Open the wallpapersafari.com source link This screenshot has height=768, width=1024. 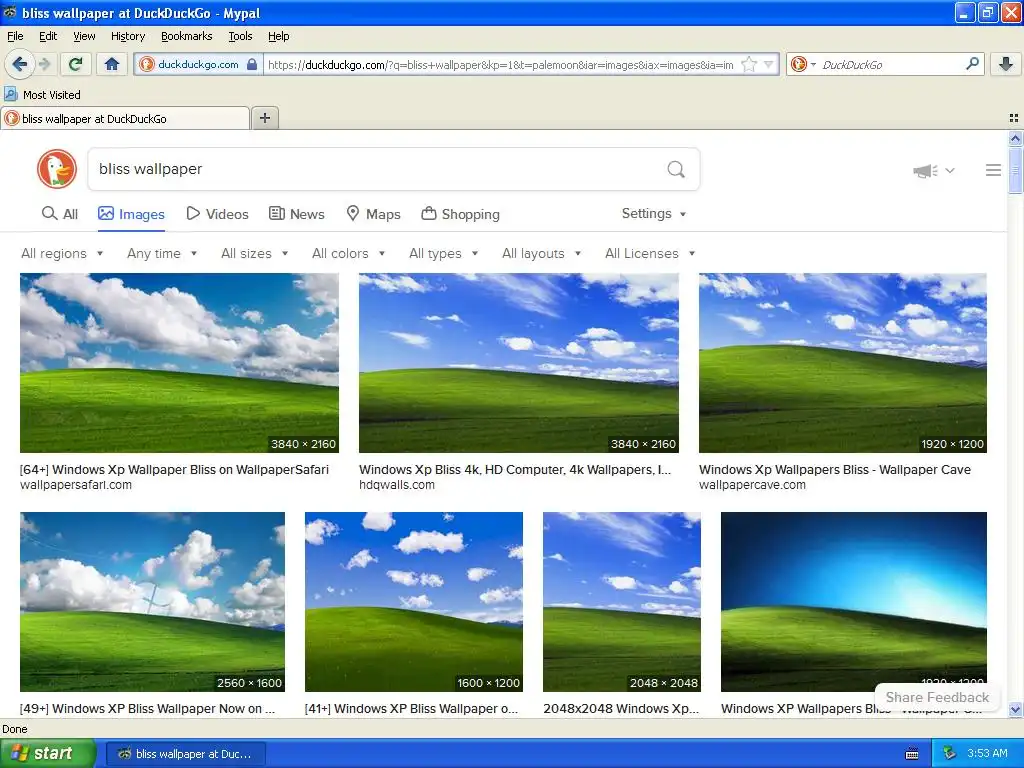click(76, 485)
